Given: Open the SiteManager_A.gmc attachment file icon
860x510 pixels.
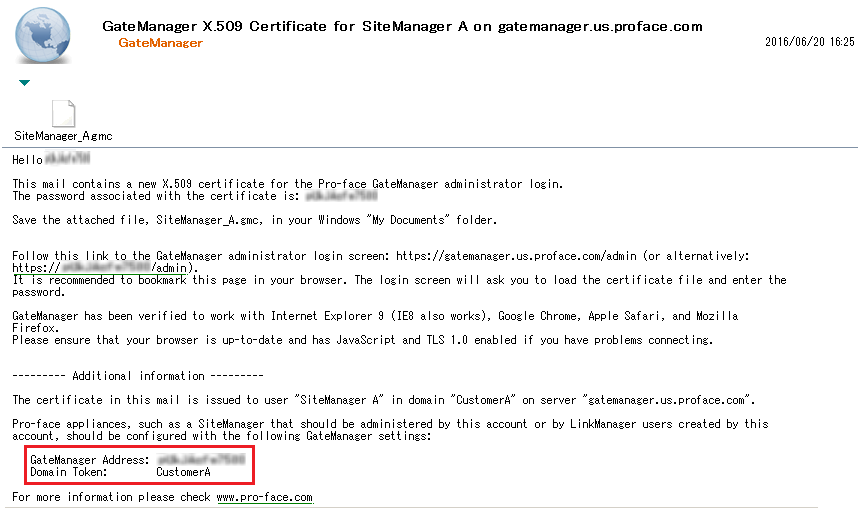Looking at the screenshot, I should click(x=63, y=113).
